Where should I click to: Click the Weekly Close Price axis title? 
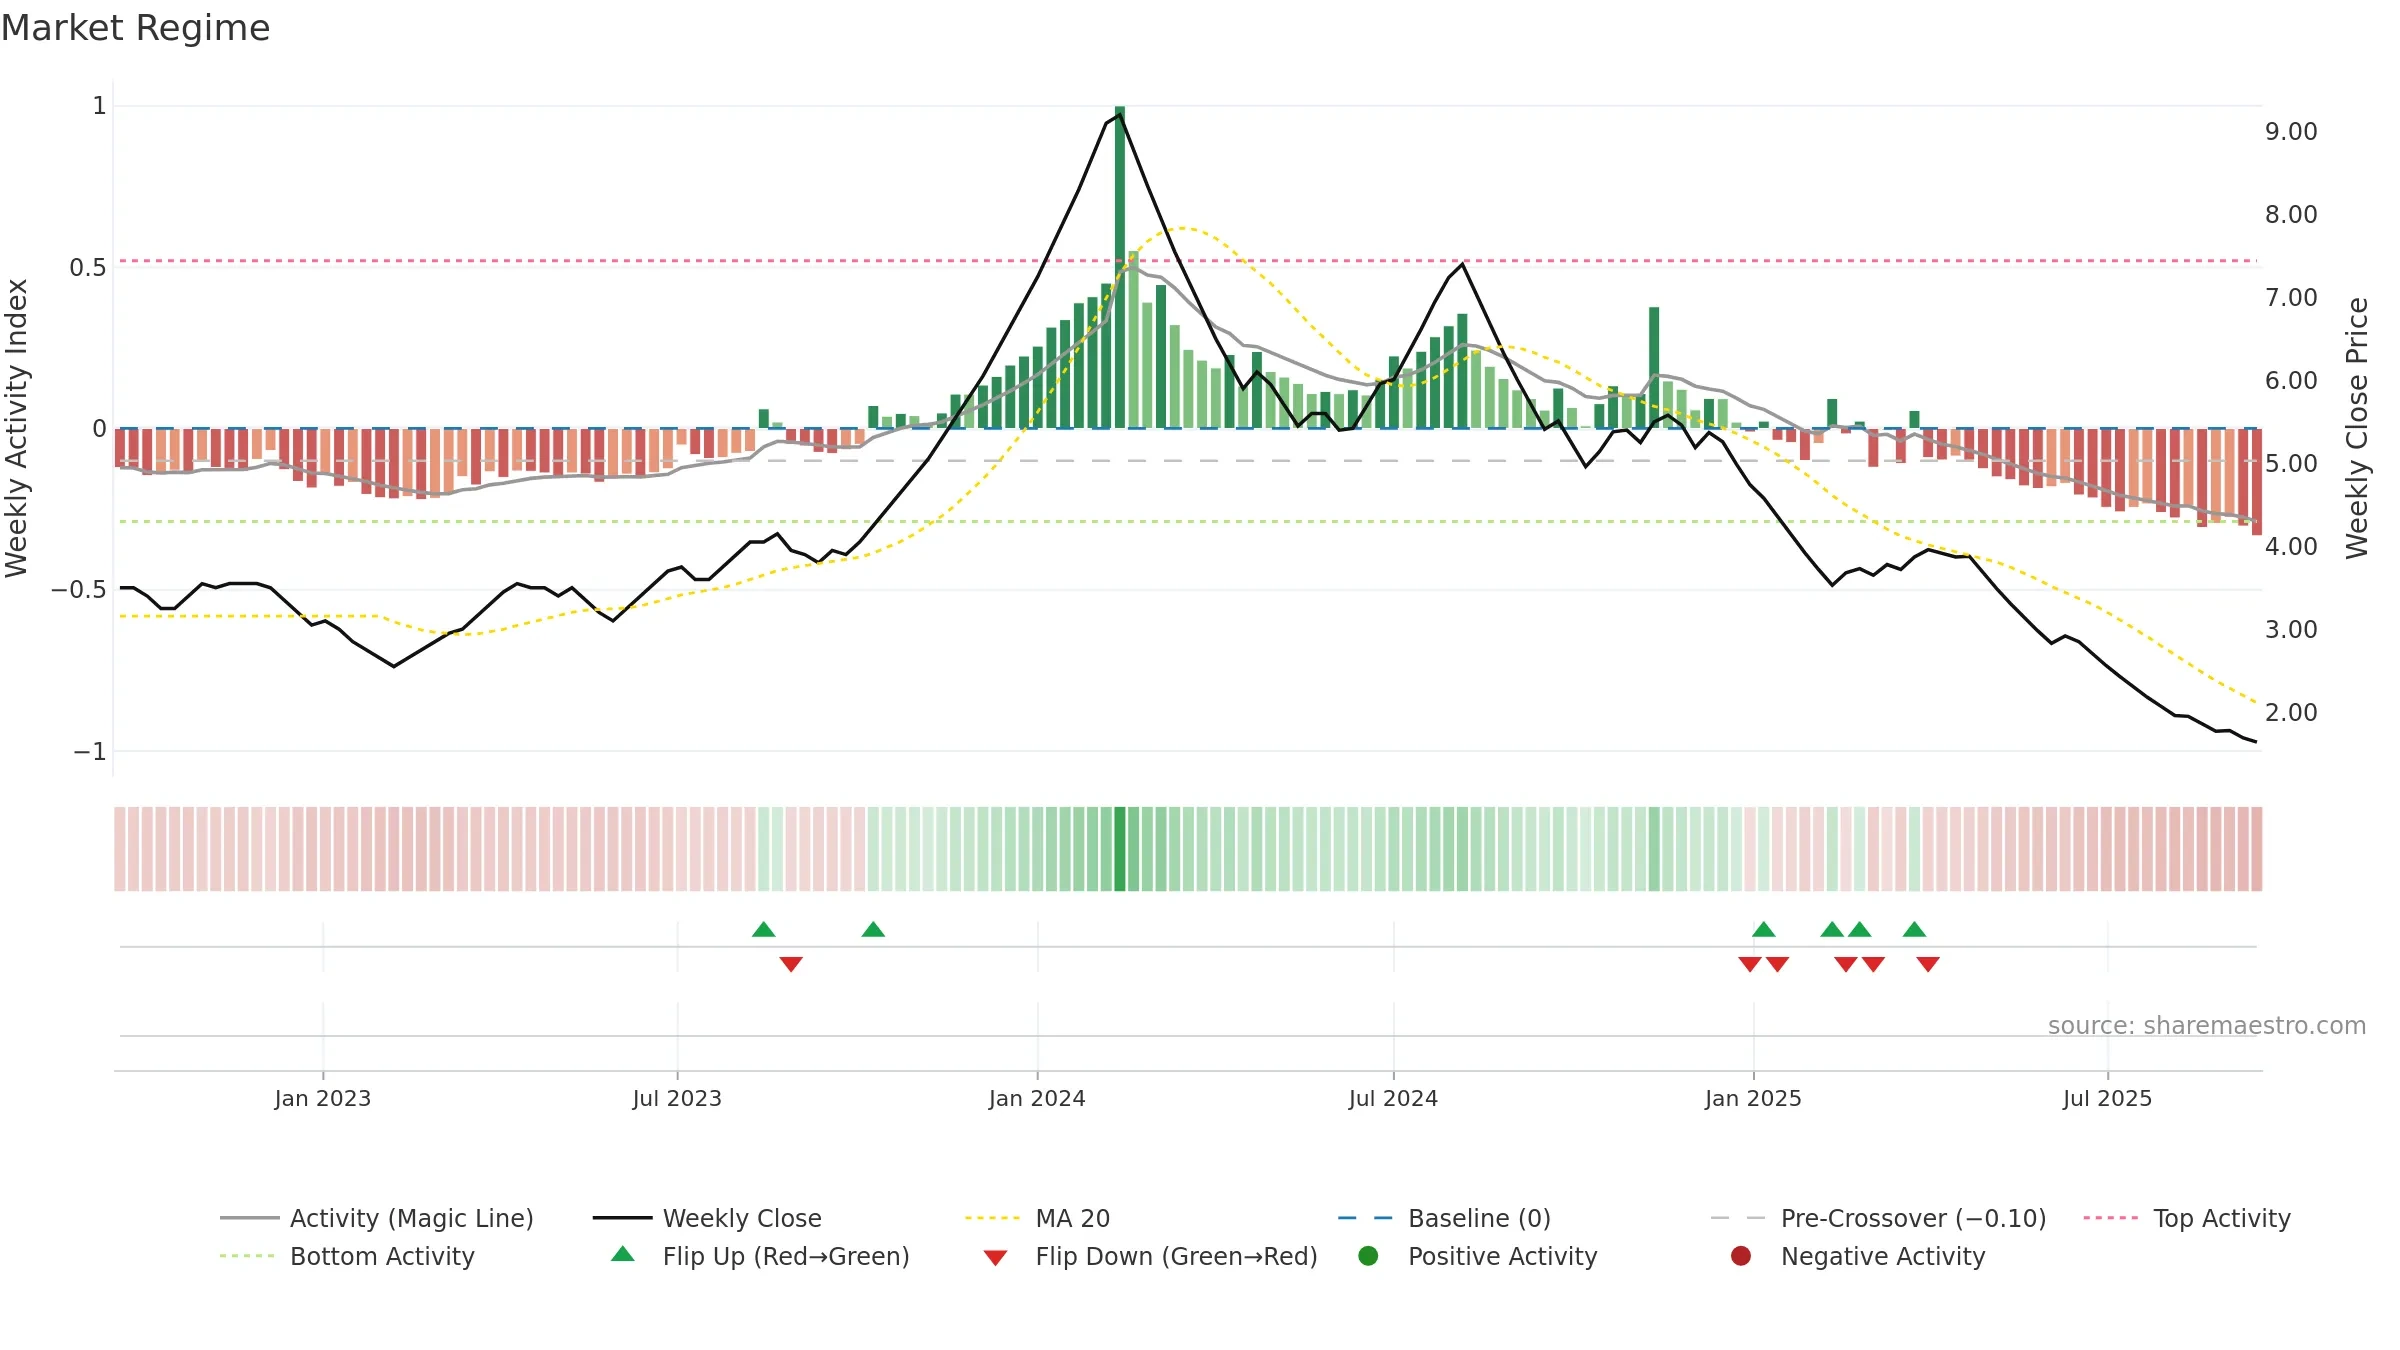point(2357,428)
